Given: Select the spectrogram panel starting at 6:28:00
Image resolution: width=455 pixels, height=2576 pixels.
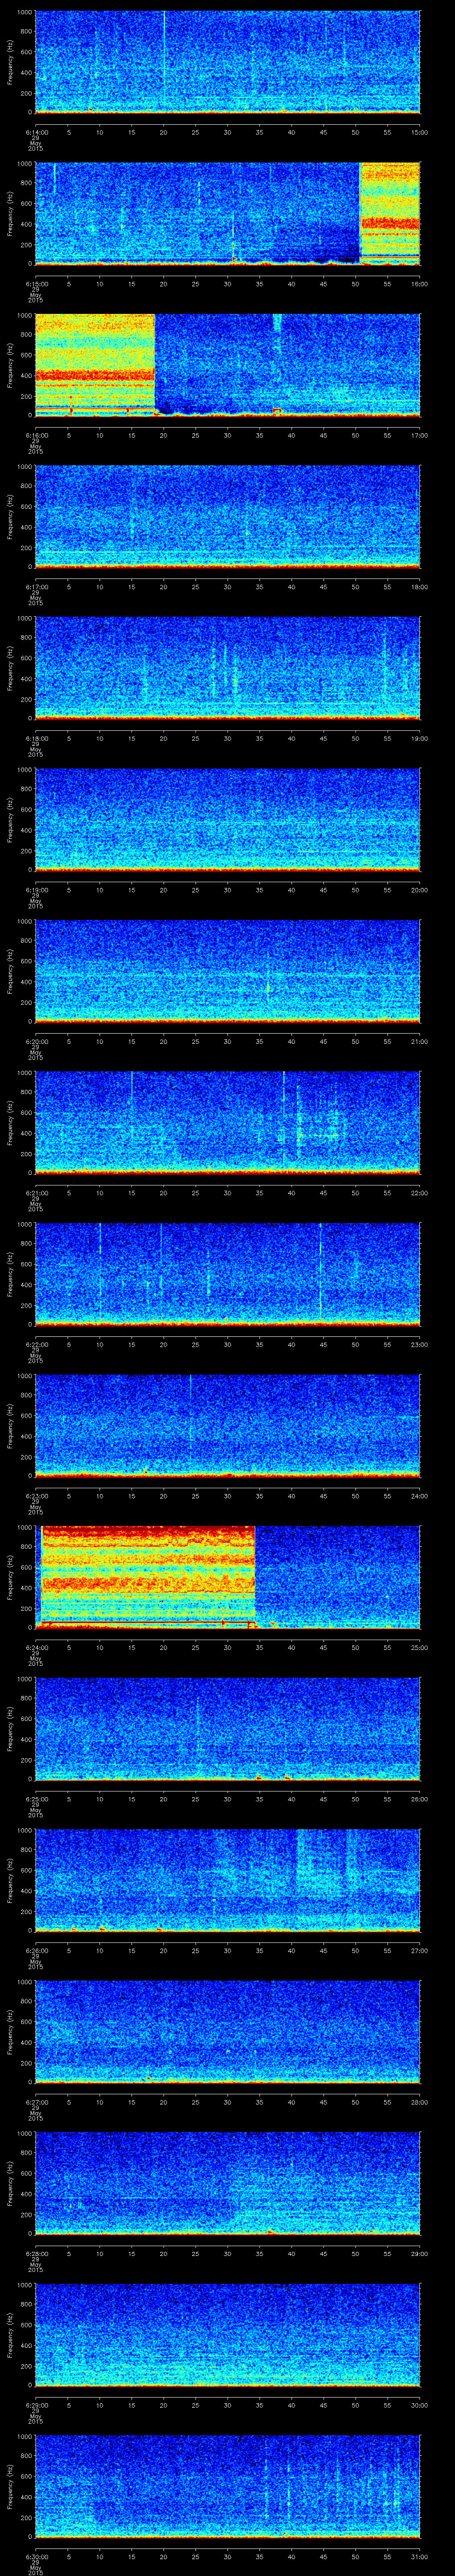Looking at the screenshot, I should click(228, 2183).
